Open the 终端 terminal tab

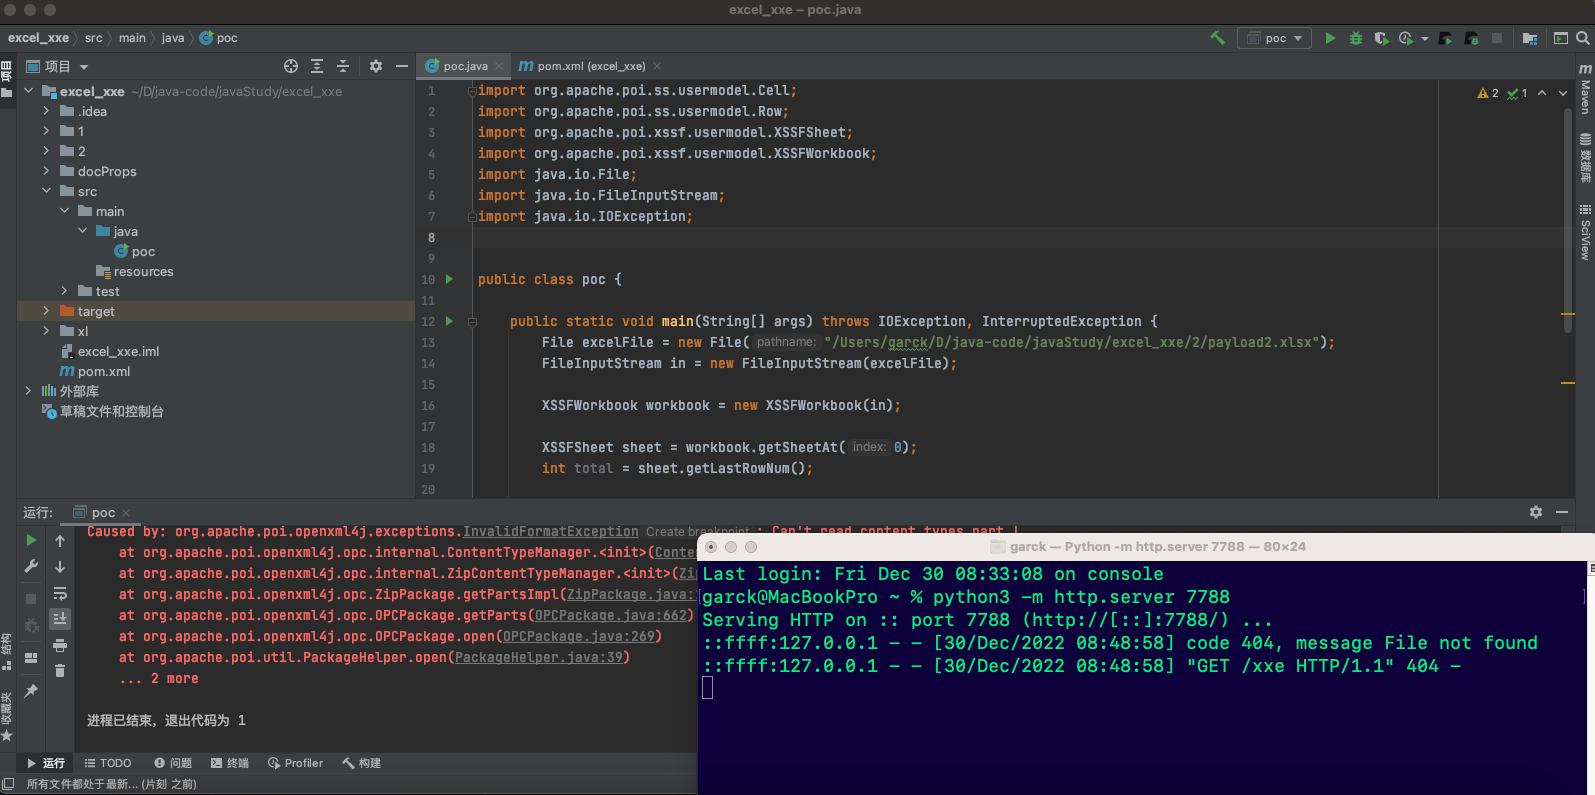click(x=230, y=763)
